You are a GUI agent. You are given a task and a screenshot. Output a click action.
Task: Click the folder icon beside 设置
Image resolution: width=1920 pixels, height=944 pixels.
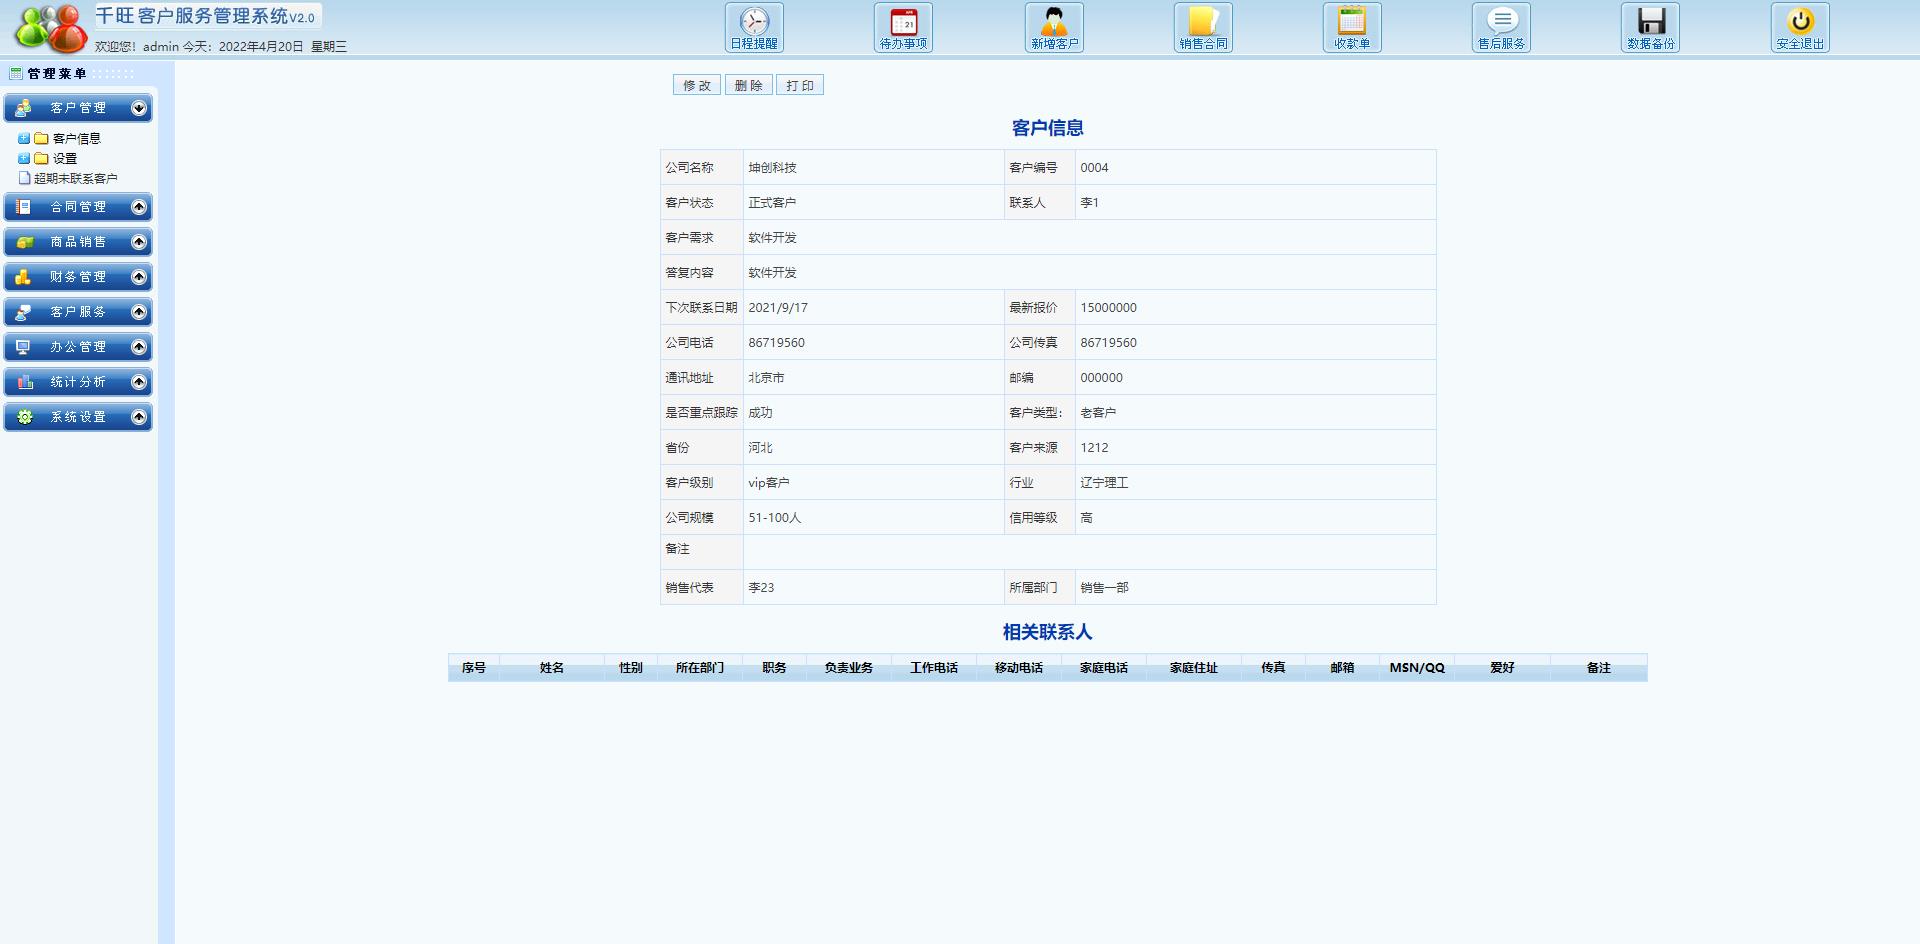[x=41, y=158]
